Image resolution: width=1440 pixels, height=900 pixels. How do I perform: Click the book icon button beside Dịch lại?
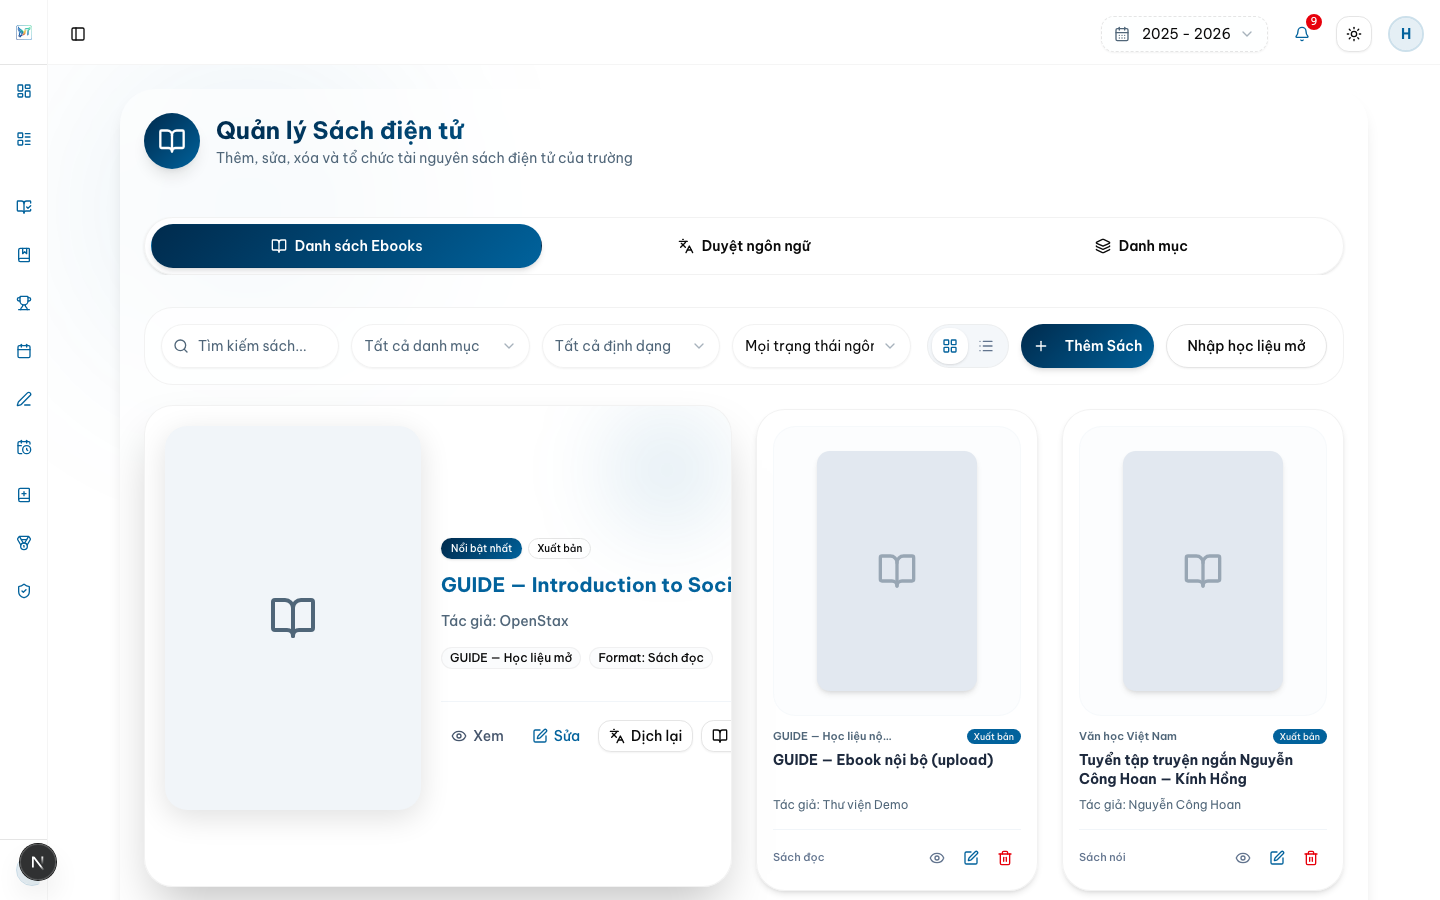coord(719,736)
